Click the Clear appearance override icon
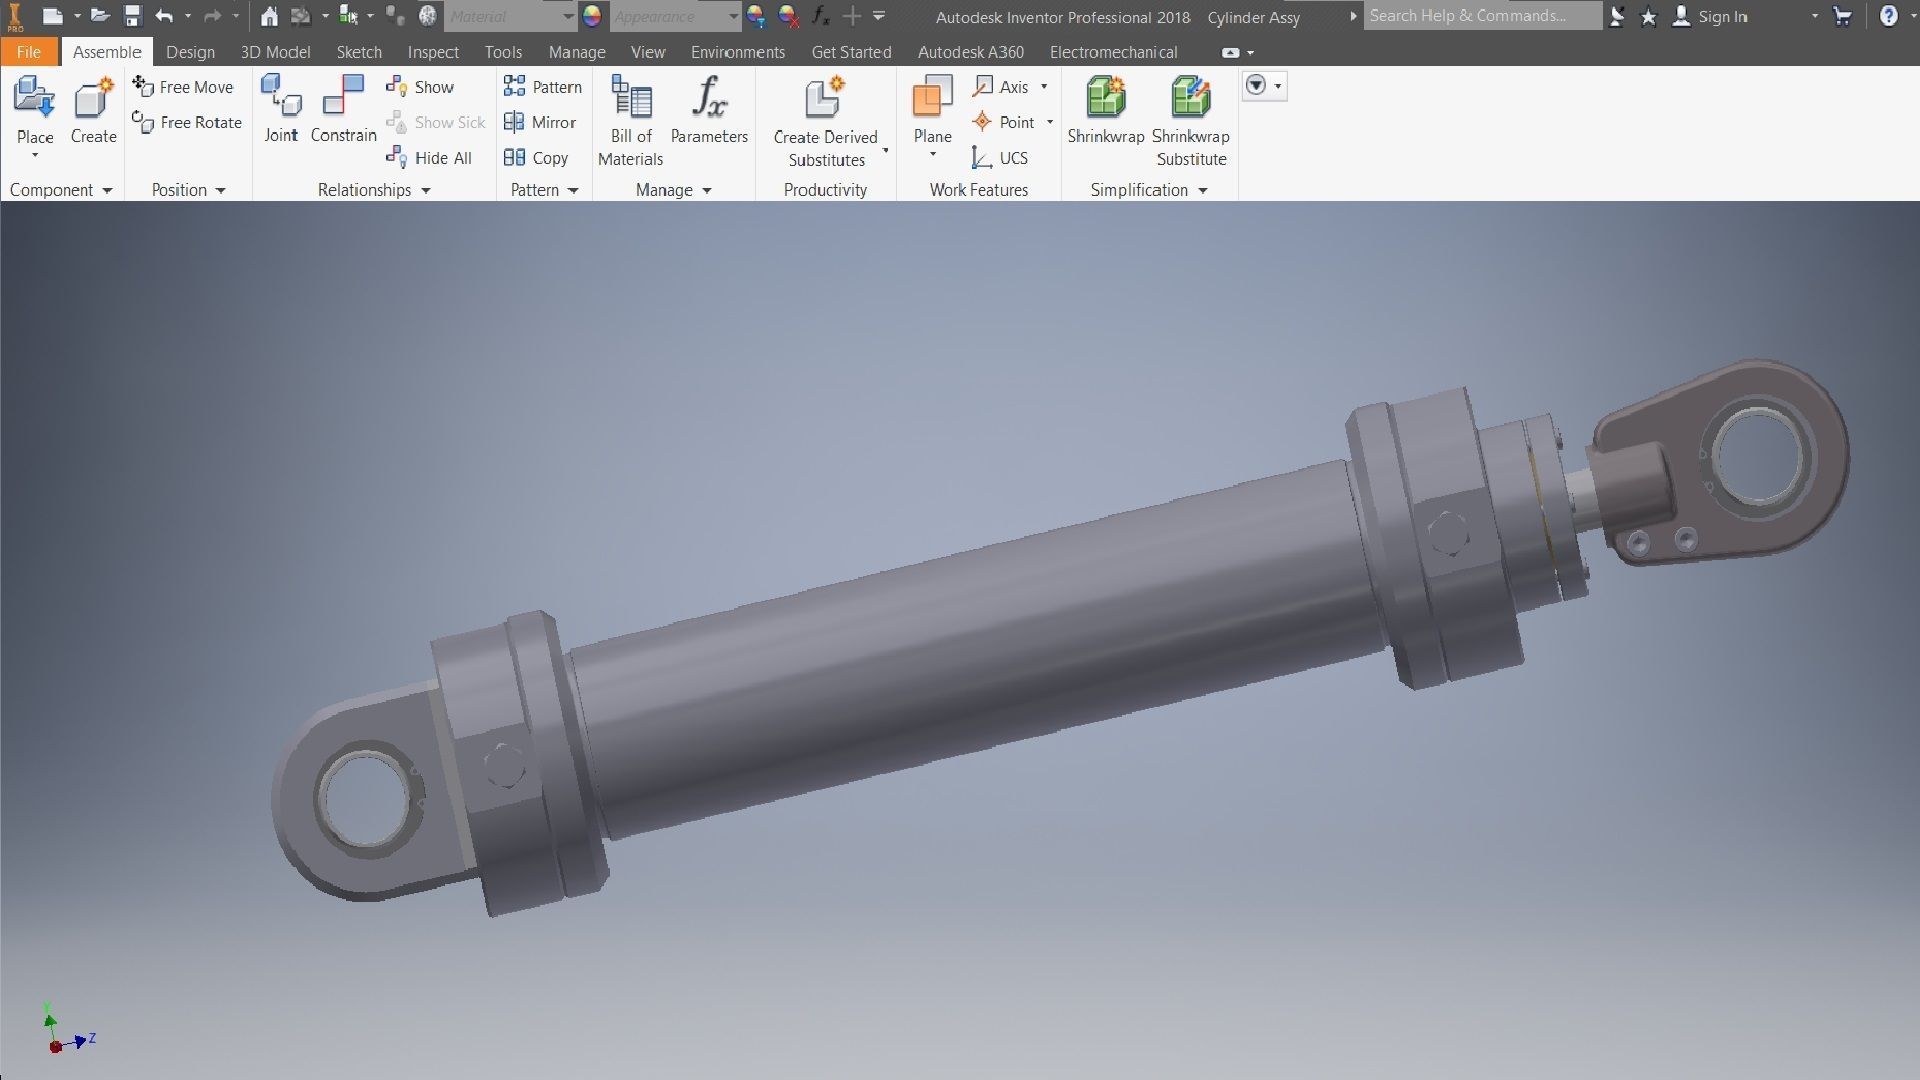The image size is (1920, 1080). click(788, 16)
